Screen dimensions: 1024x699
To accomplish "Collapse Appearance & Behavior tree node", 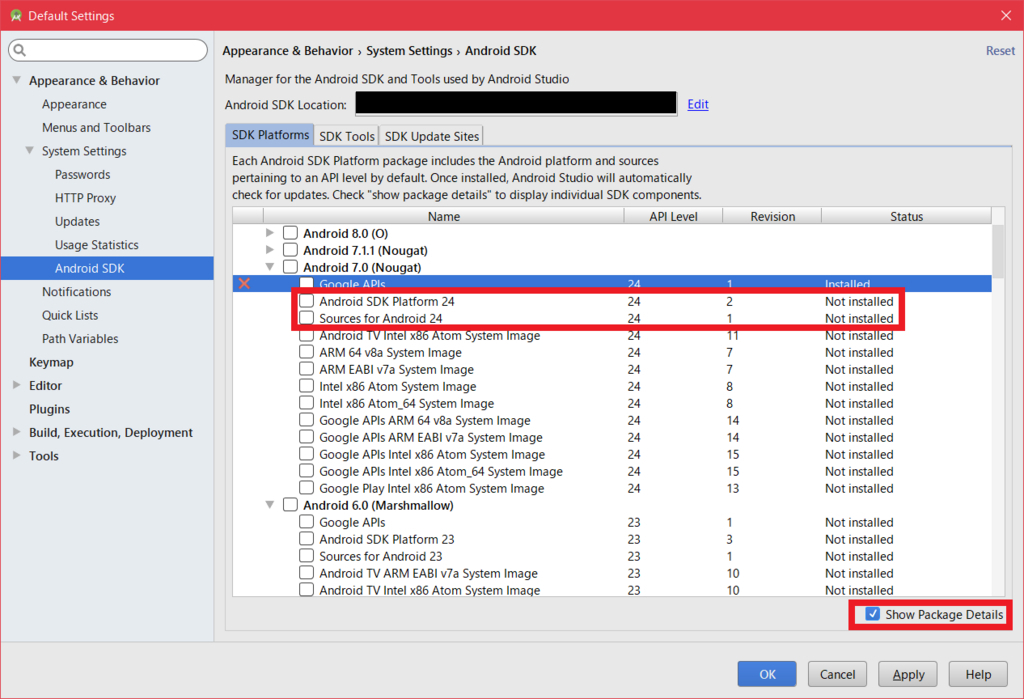I will click(16, 80).
